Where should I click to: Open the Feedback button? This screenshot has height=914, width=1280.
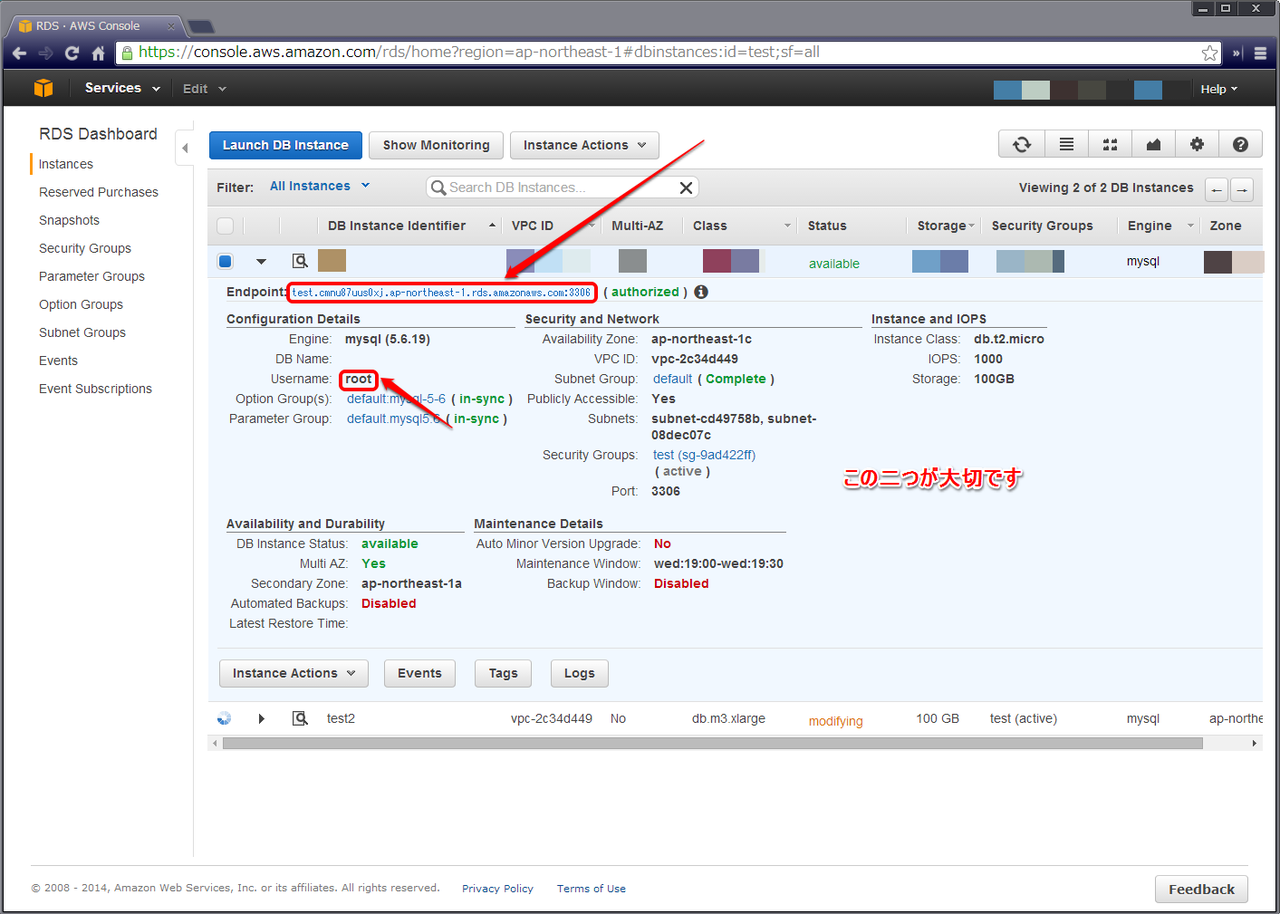click(x=1201, y=889)
